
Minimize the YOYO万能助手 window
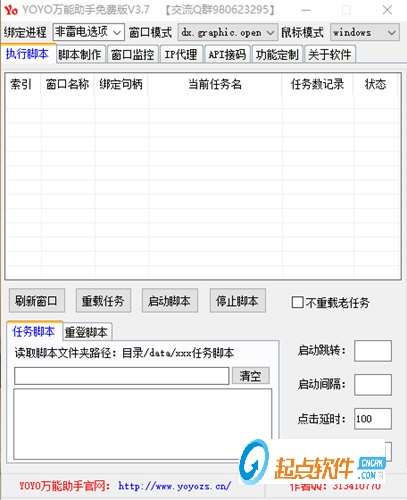click(306, 10)
